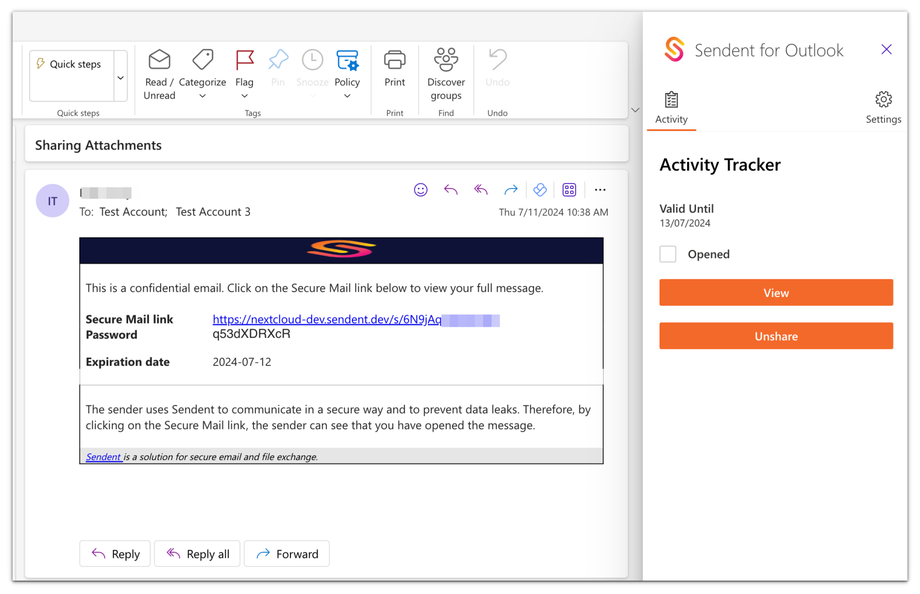The height and width of the screenshot is (594, 920).
Task: Expand the Flag dropdown chevron
Action: coord(245,96)
